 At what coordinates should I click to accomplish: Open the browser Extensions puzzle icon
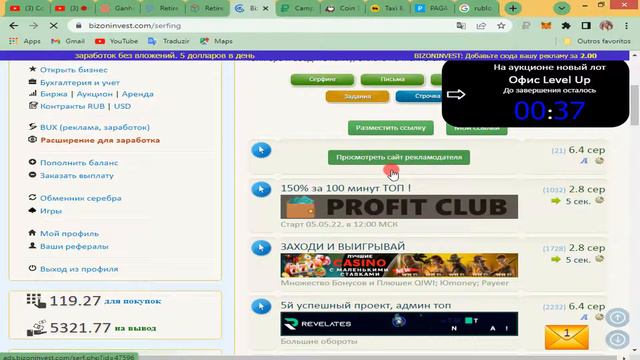click(566, 26)
